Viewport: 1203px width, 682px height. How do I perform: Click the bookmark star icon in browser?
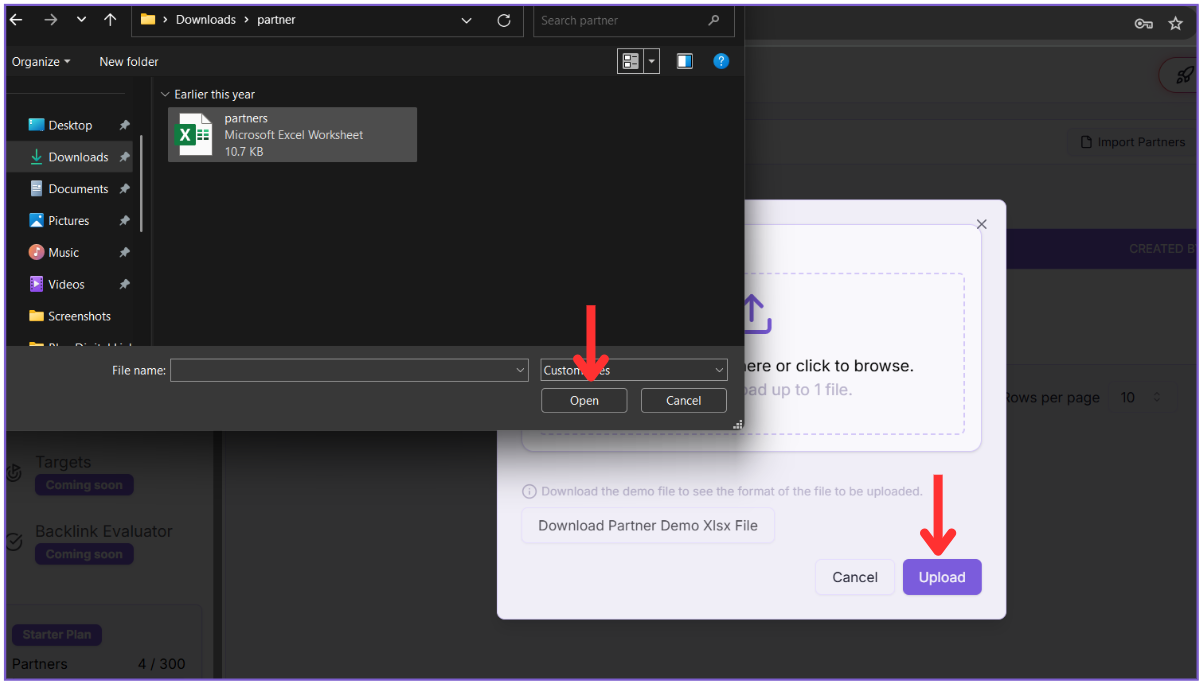(x=1176, y=23)
